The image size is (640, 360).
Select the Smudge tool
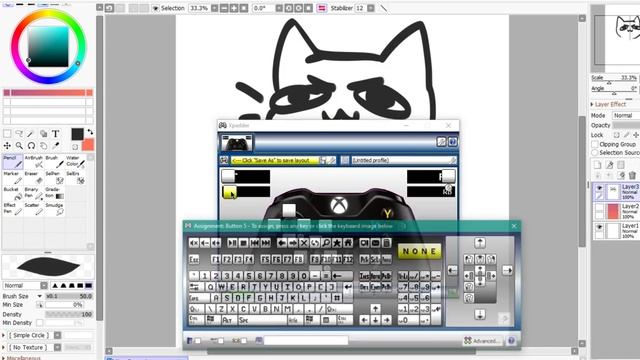pyautogui.click(x=54, y=209)
